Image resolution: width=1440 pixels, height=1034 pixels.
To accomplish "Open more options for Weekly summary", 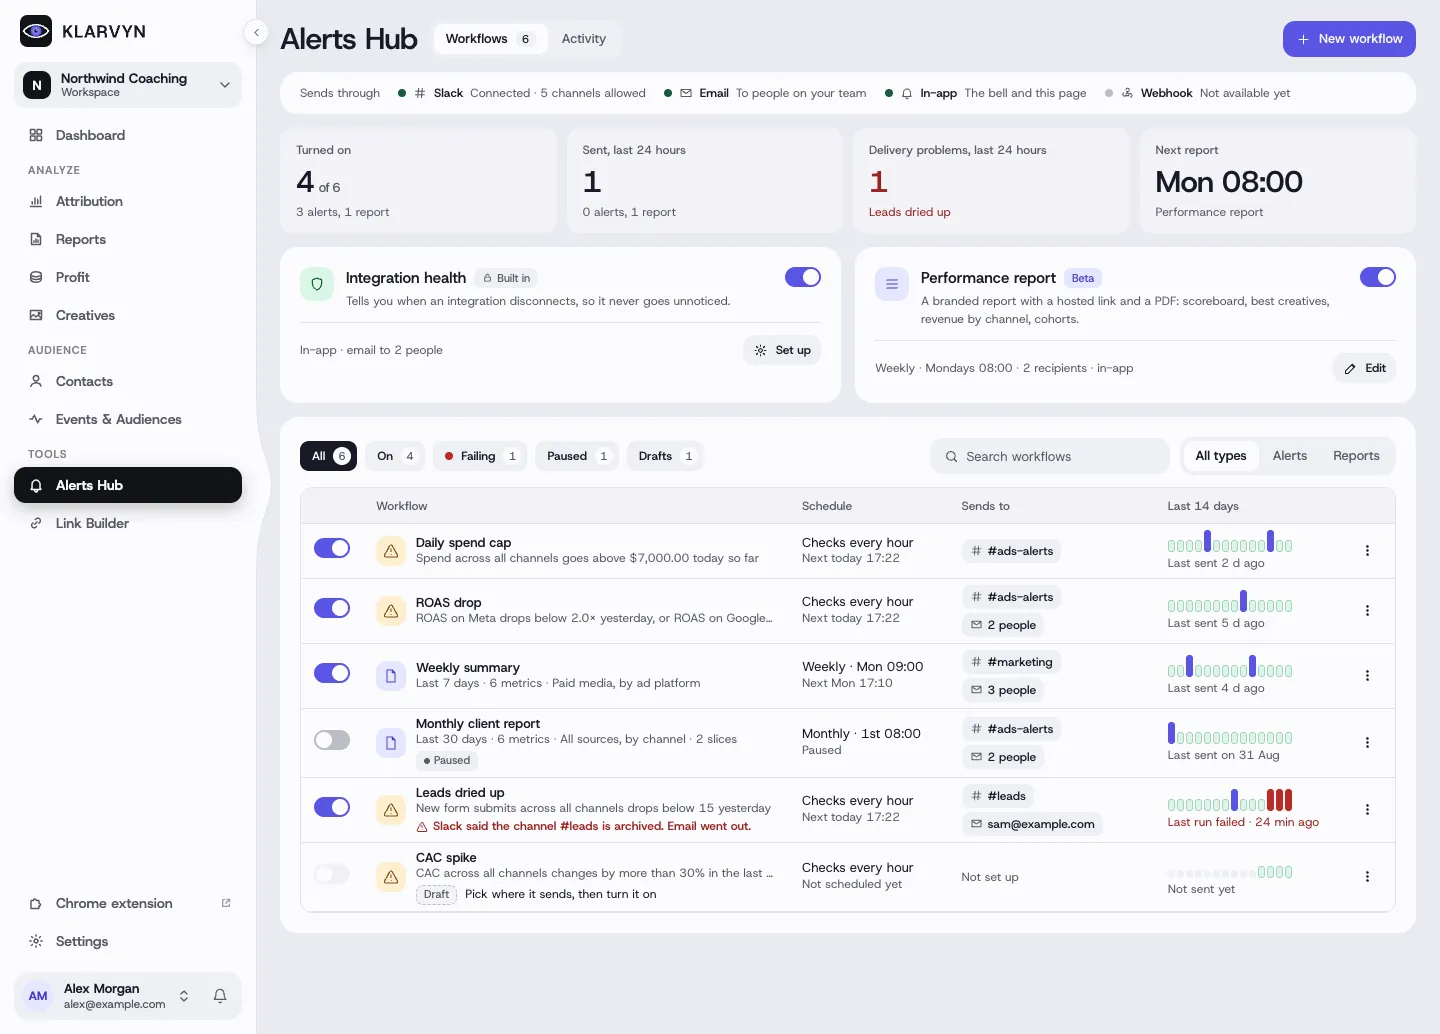I will click(1367, 676).
